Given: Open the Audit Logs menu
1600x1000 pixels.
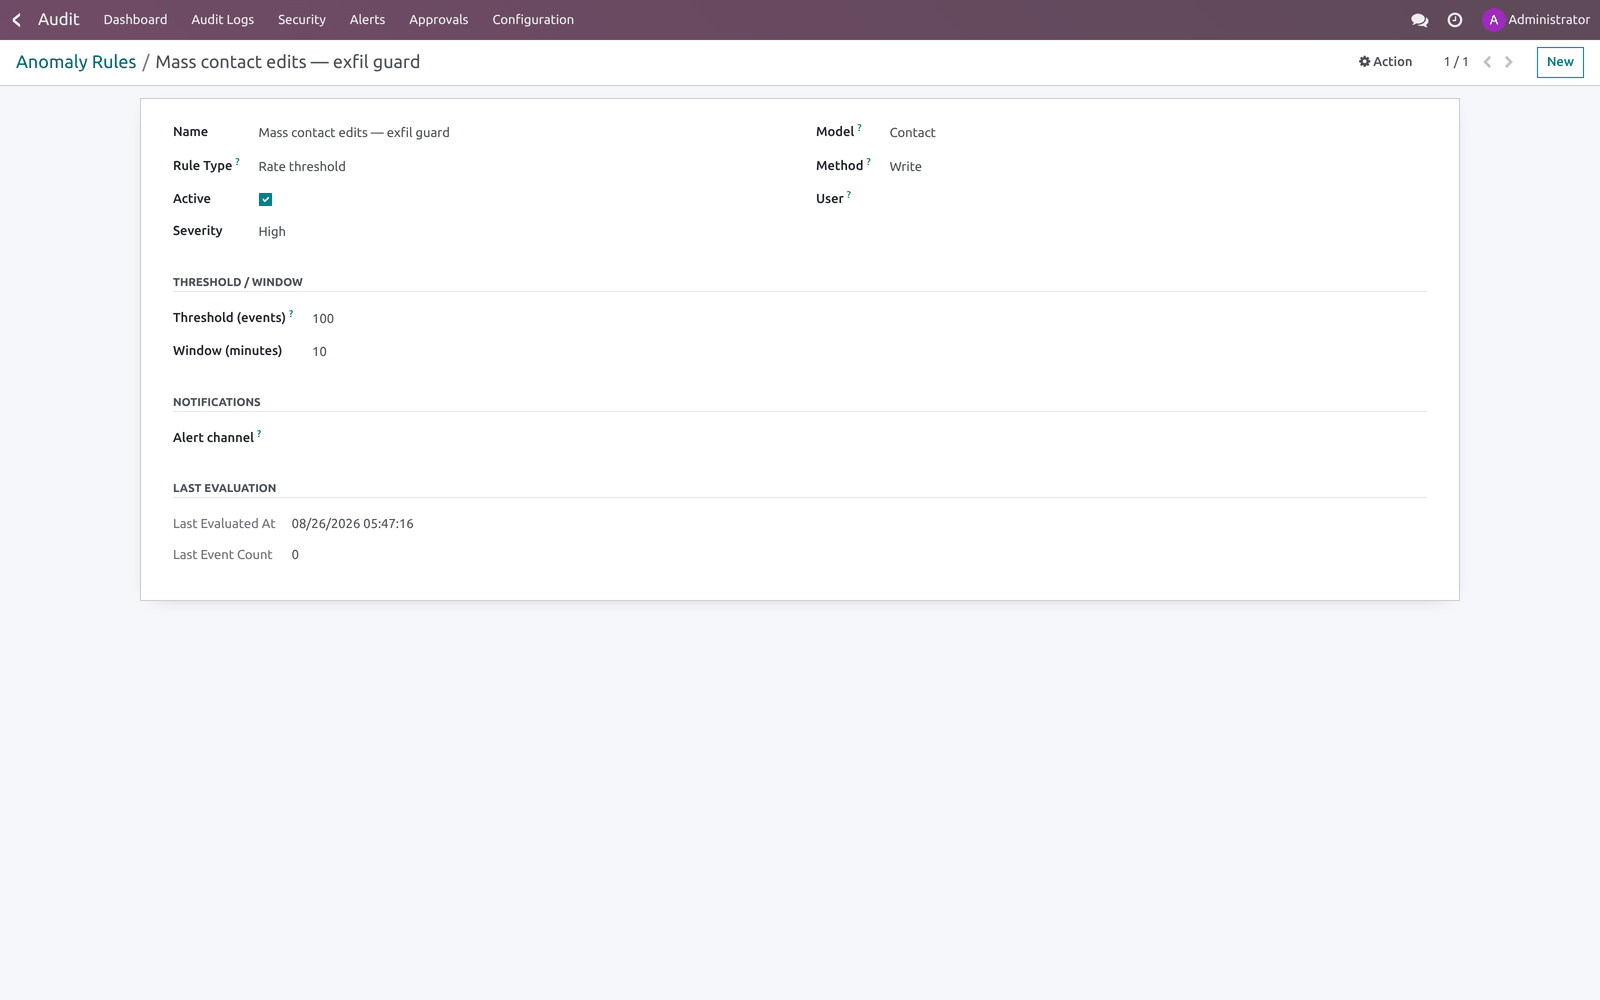Looking at the screenshot, I should 222,20.
